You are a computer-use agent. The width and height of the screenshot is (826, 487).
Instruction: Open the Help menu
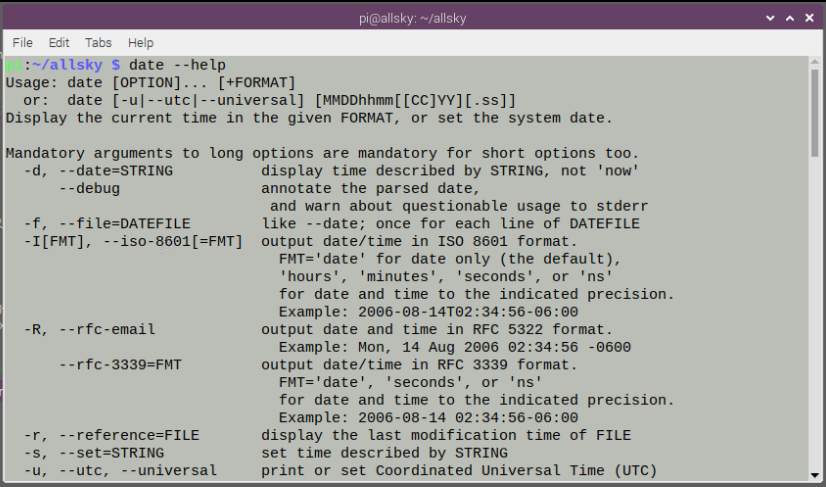coord(141,43)
